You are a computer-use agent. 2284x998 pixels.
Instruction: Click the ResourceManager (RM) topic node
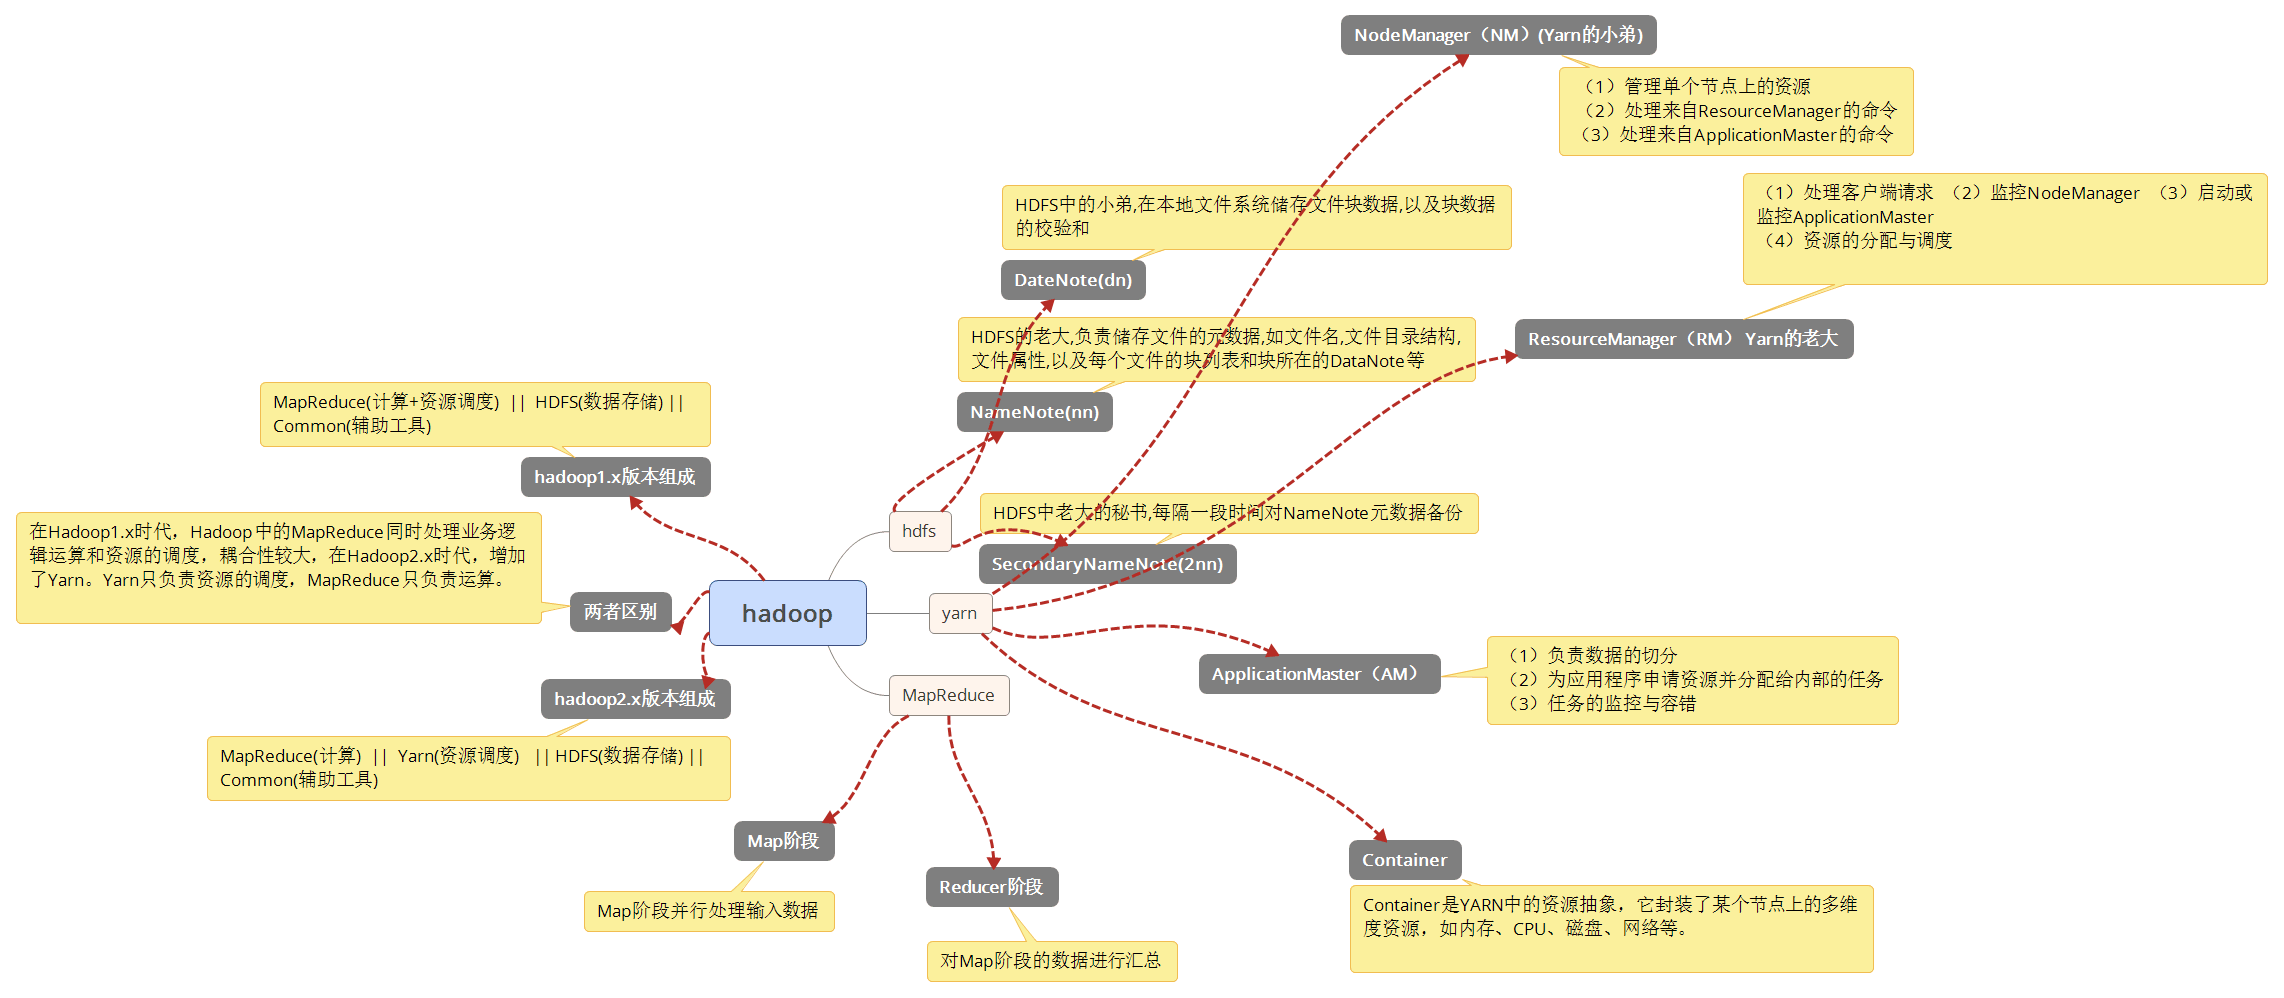pos(1683,339)
